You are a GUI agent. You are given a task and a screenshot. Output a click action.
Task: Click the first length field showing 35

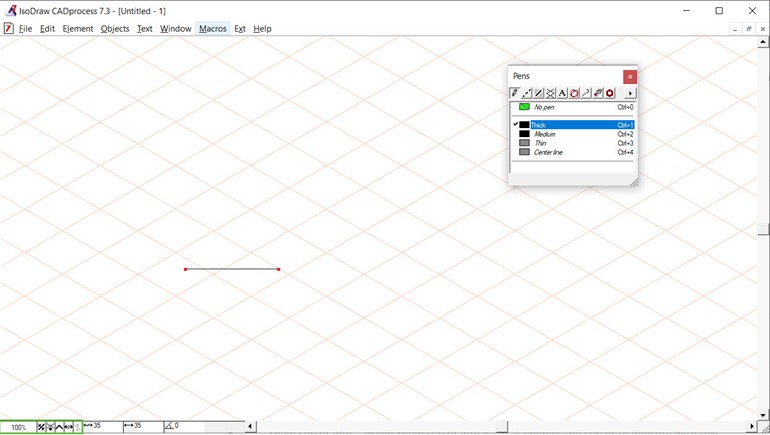click(x=103, y=426)
